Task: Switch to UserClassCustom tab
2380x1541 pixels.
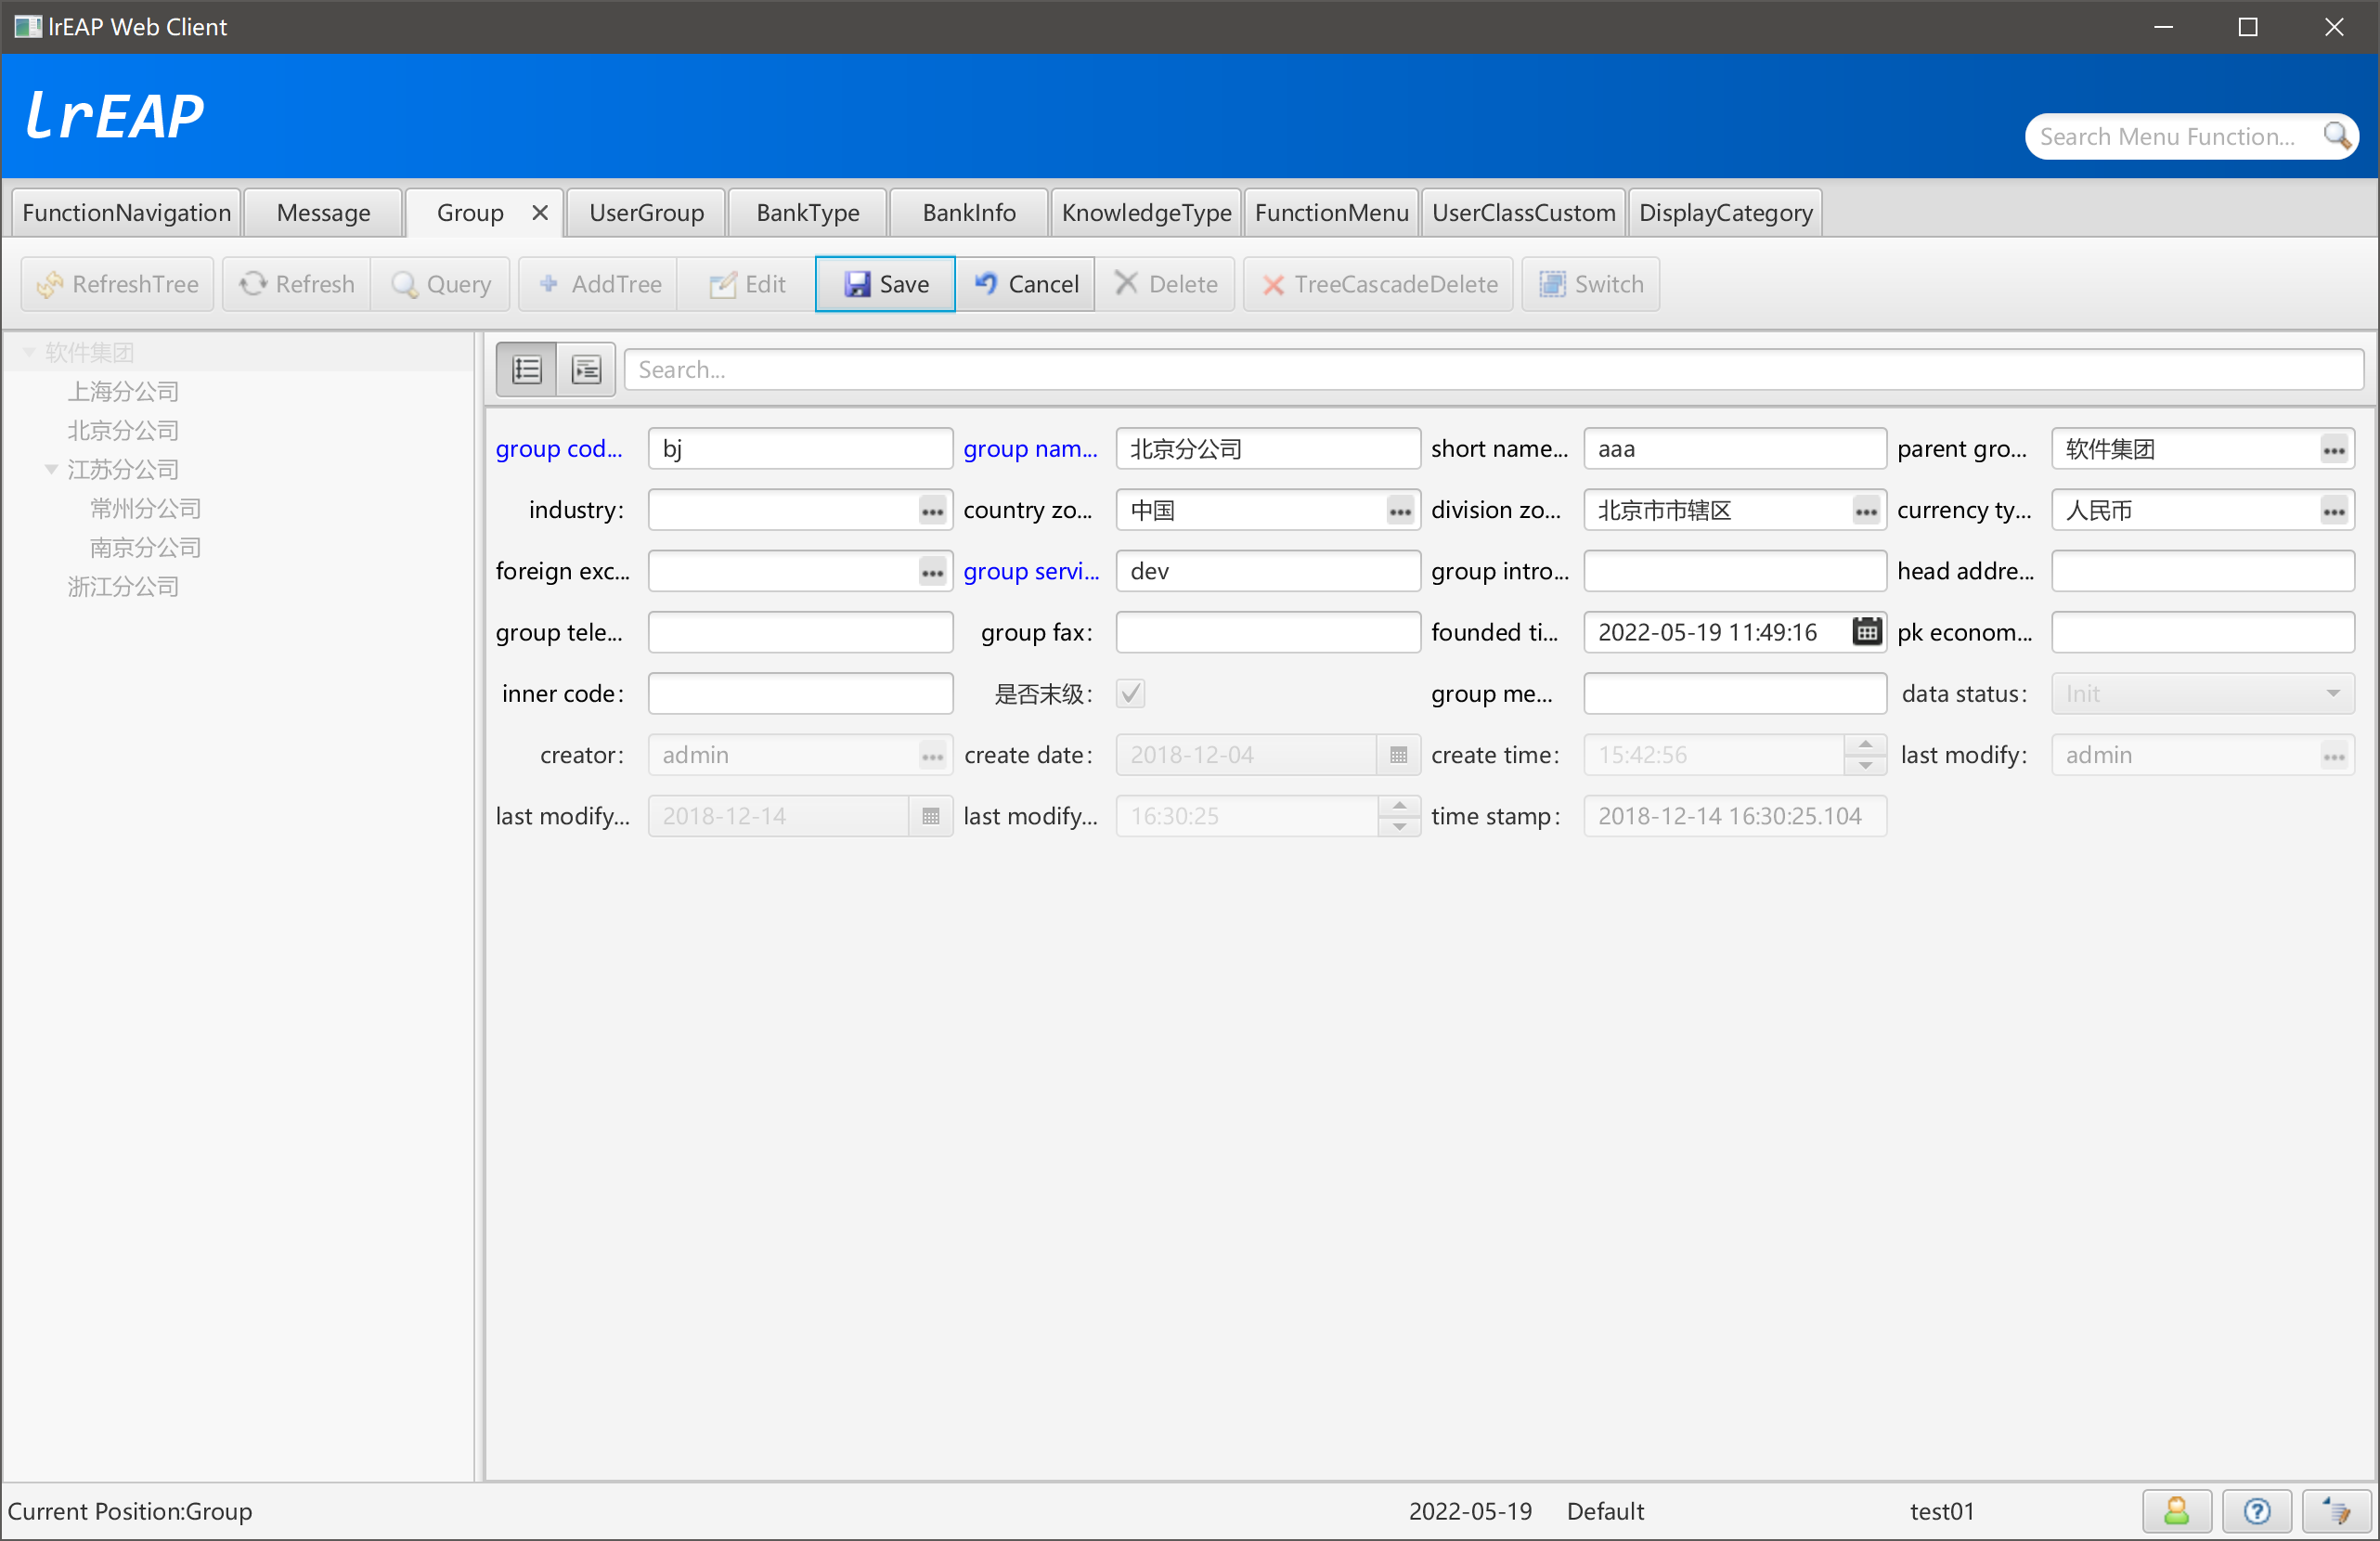Action: 1523,212
